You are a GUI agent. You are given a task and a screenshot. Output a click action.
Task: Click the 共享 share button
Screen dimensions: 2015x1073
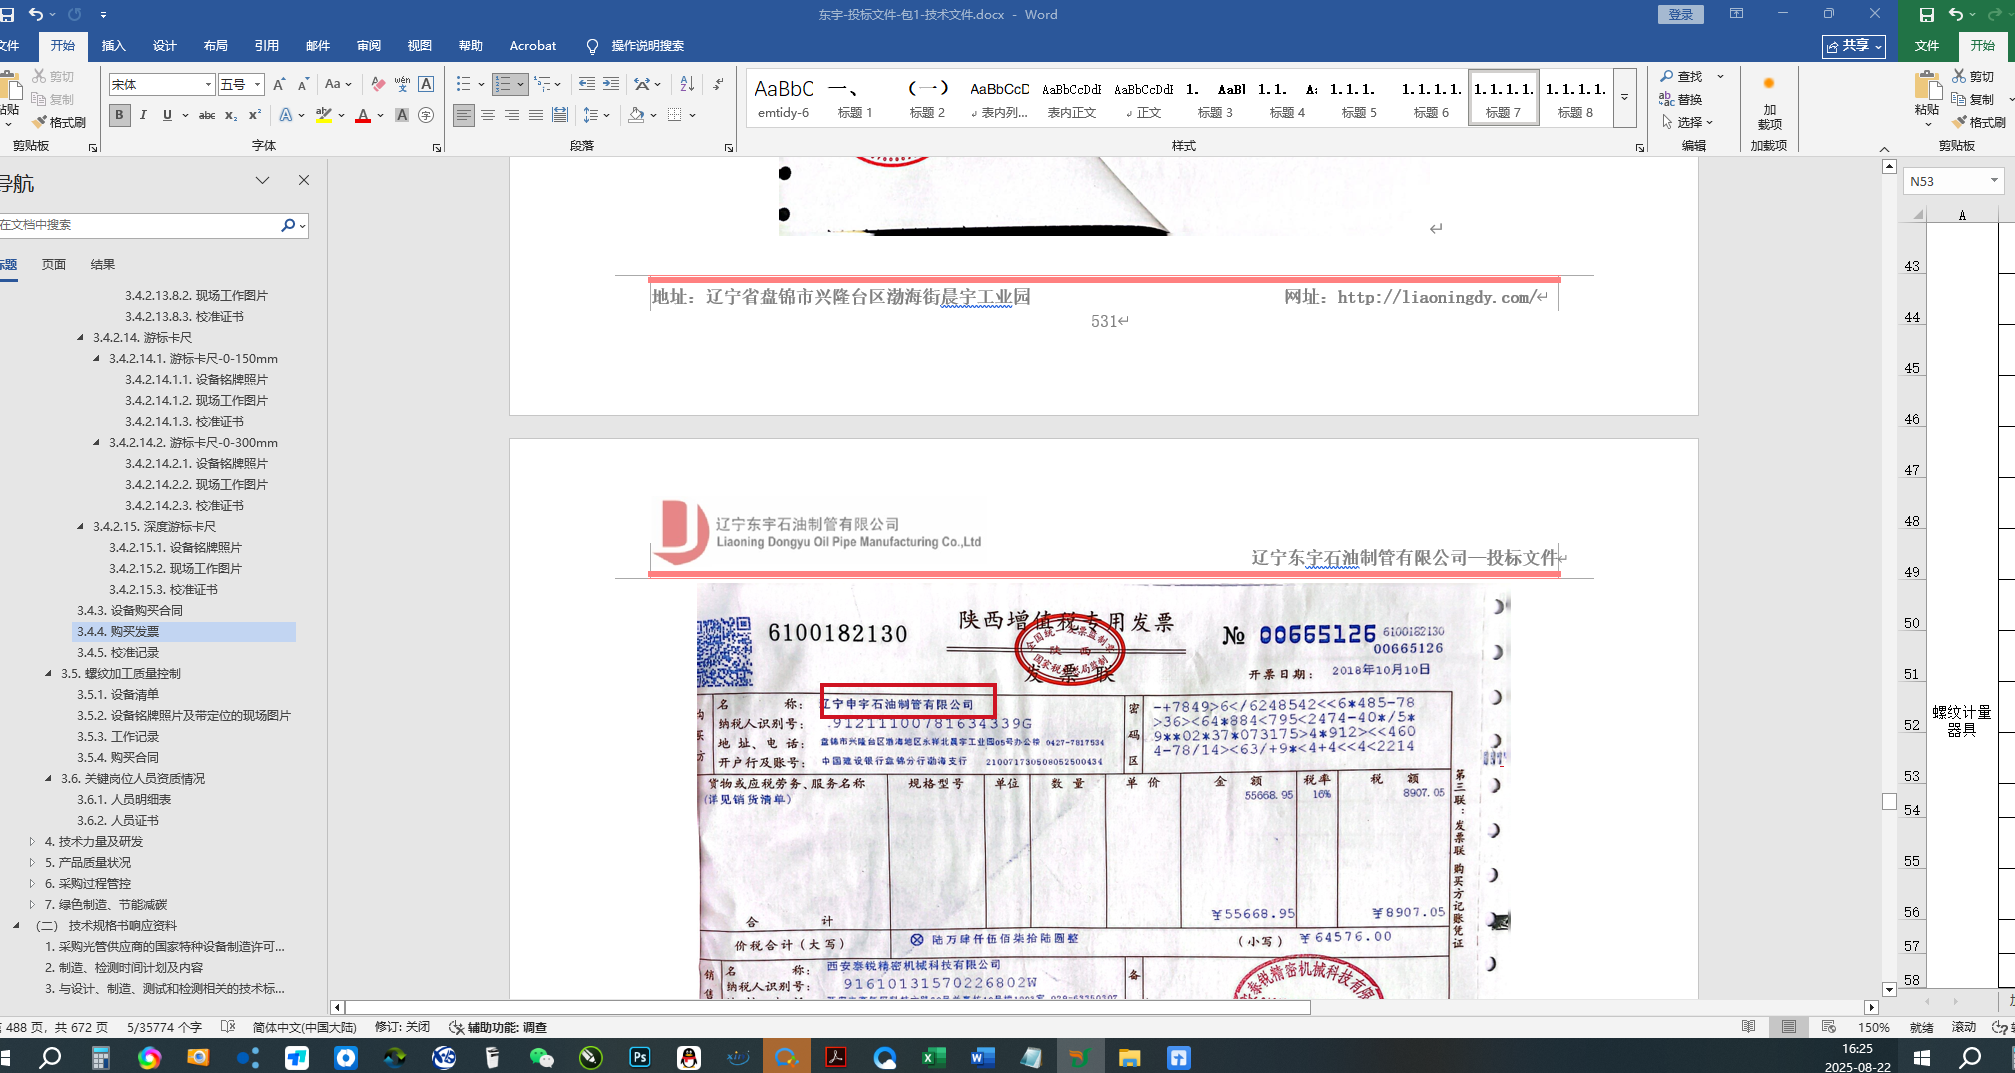tap(1854, 46)
